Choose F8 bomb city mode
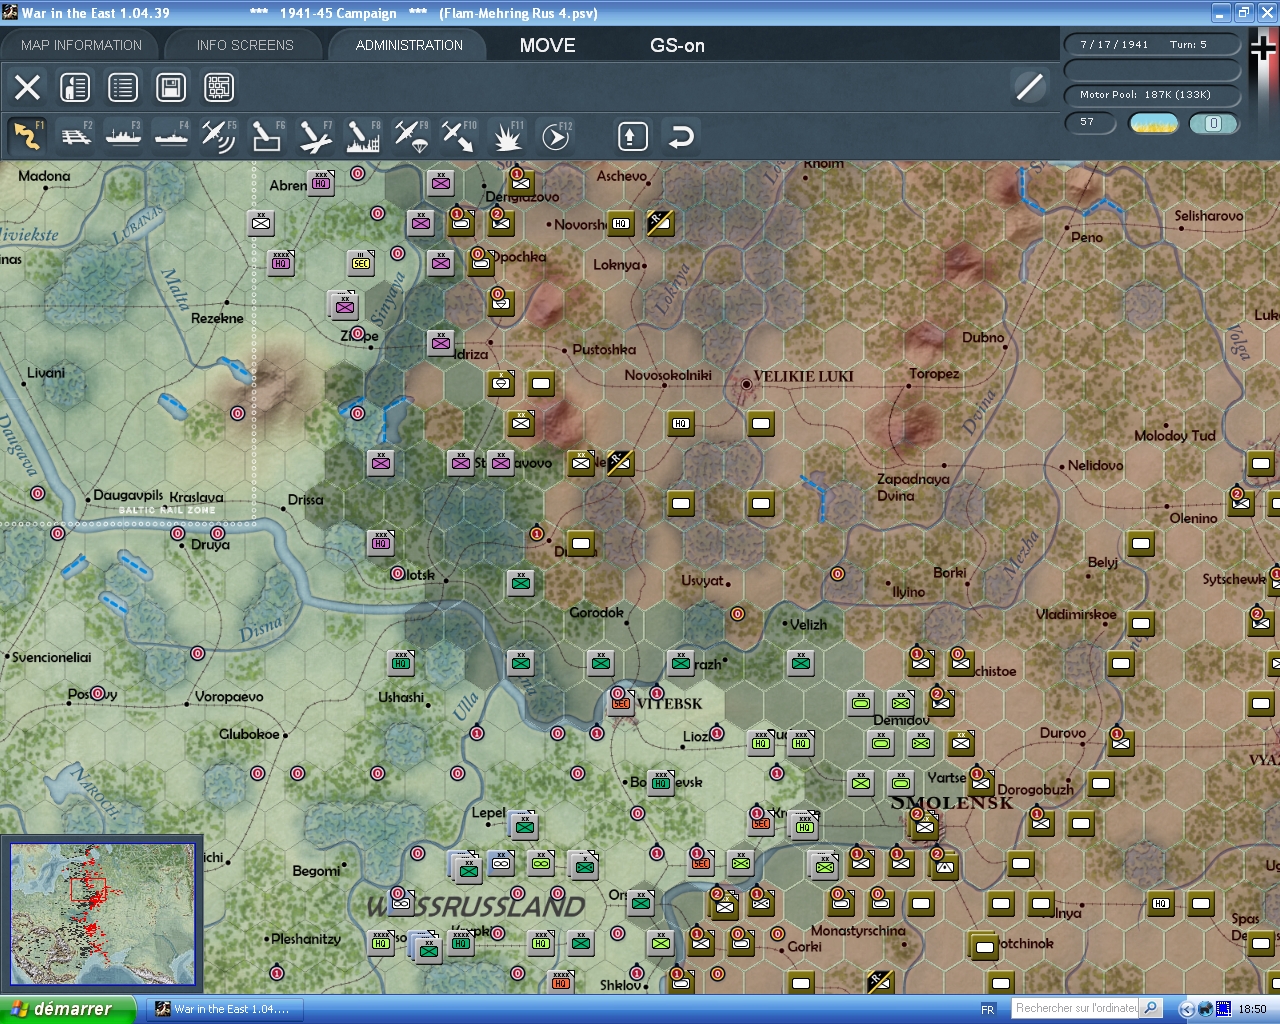The height and width of the screenshot is (1024, 1280). pos(363,136)
